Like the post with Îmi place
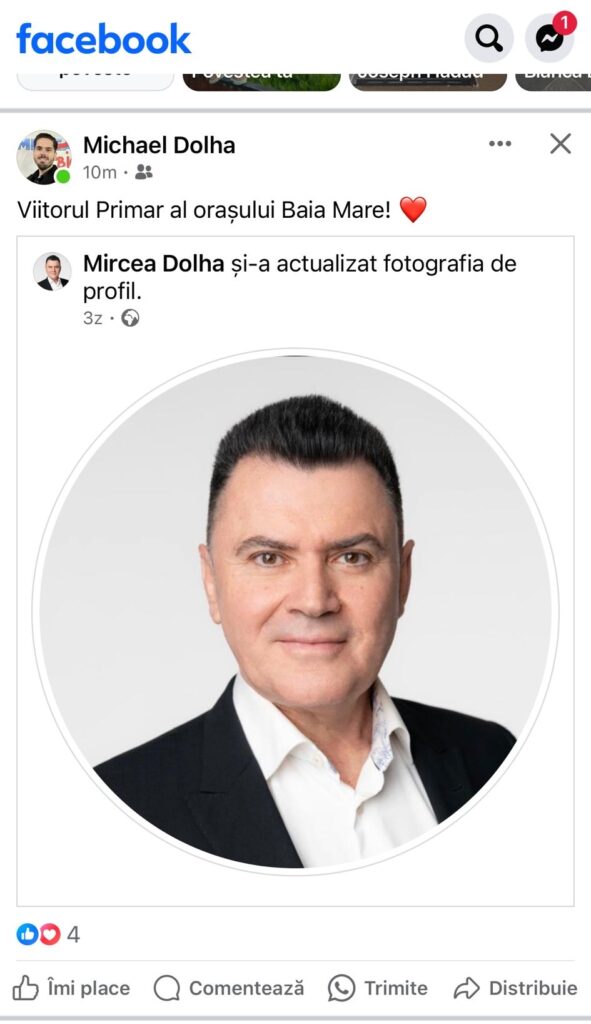 pos(71,988)
